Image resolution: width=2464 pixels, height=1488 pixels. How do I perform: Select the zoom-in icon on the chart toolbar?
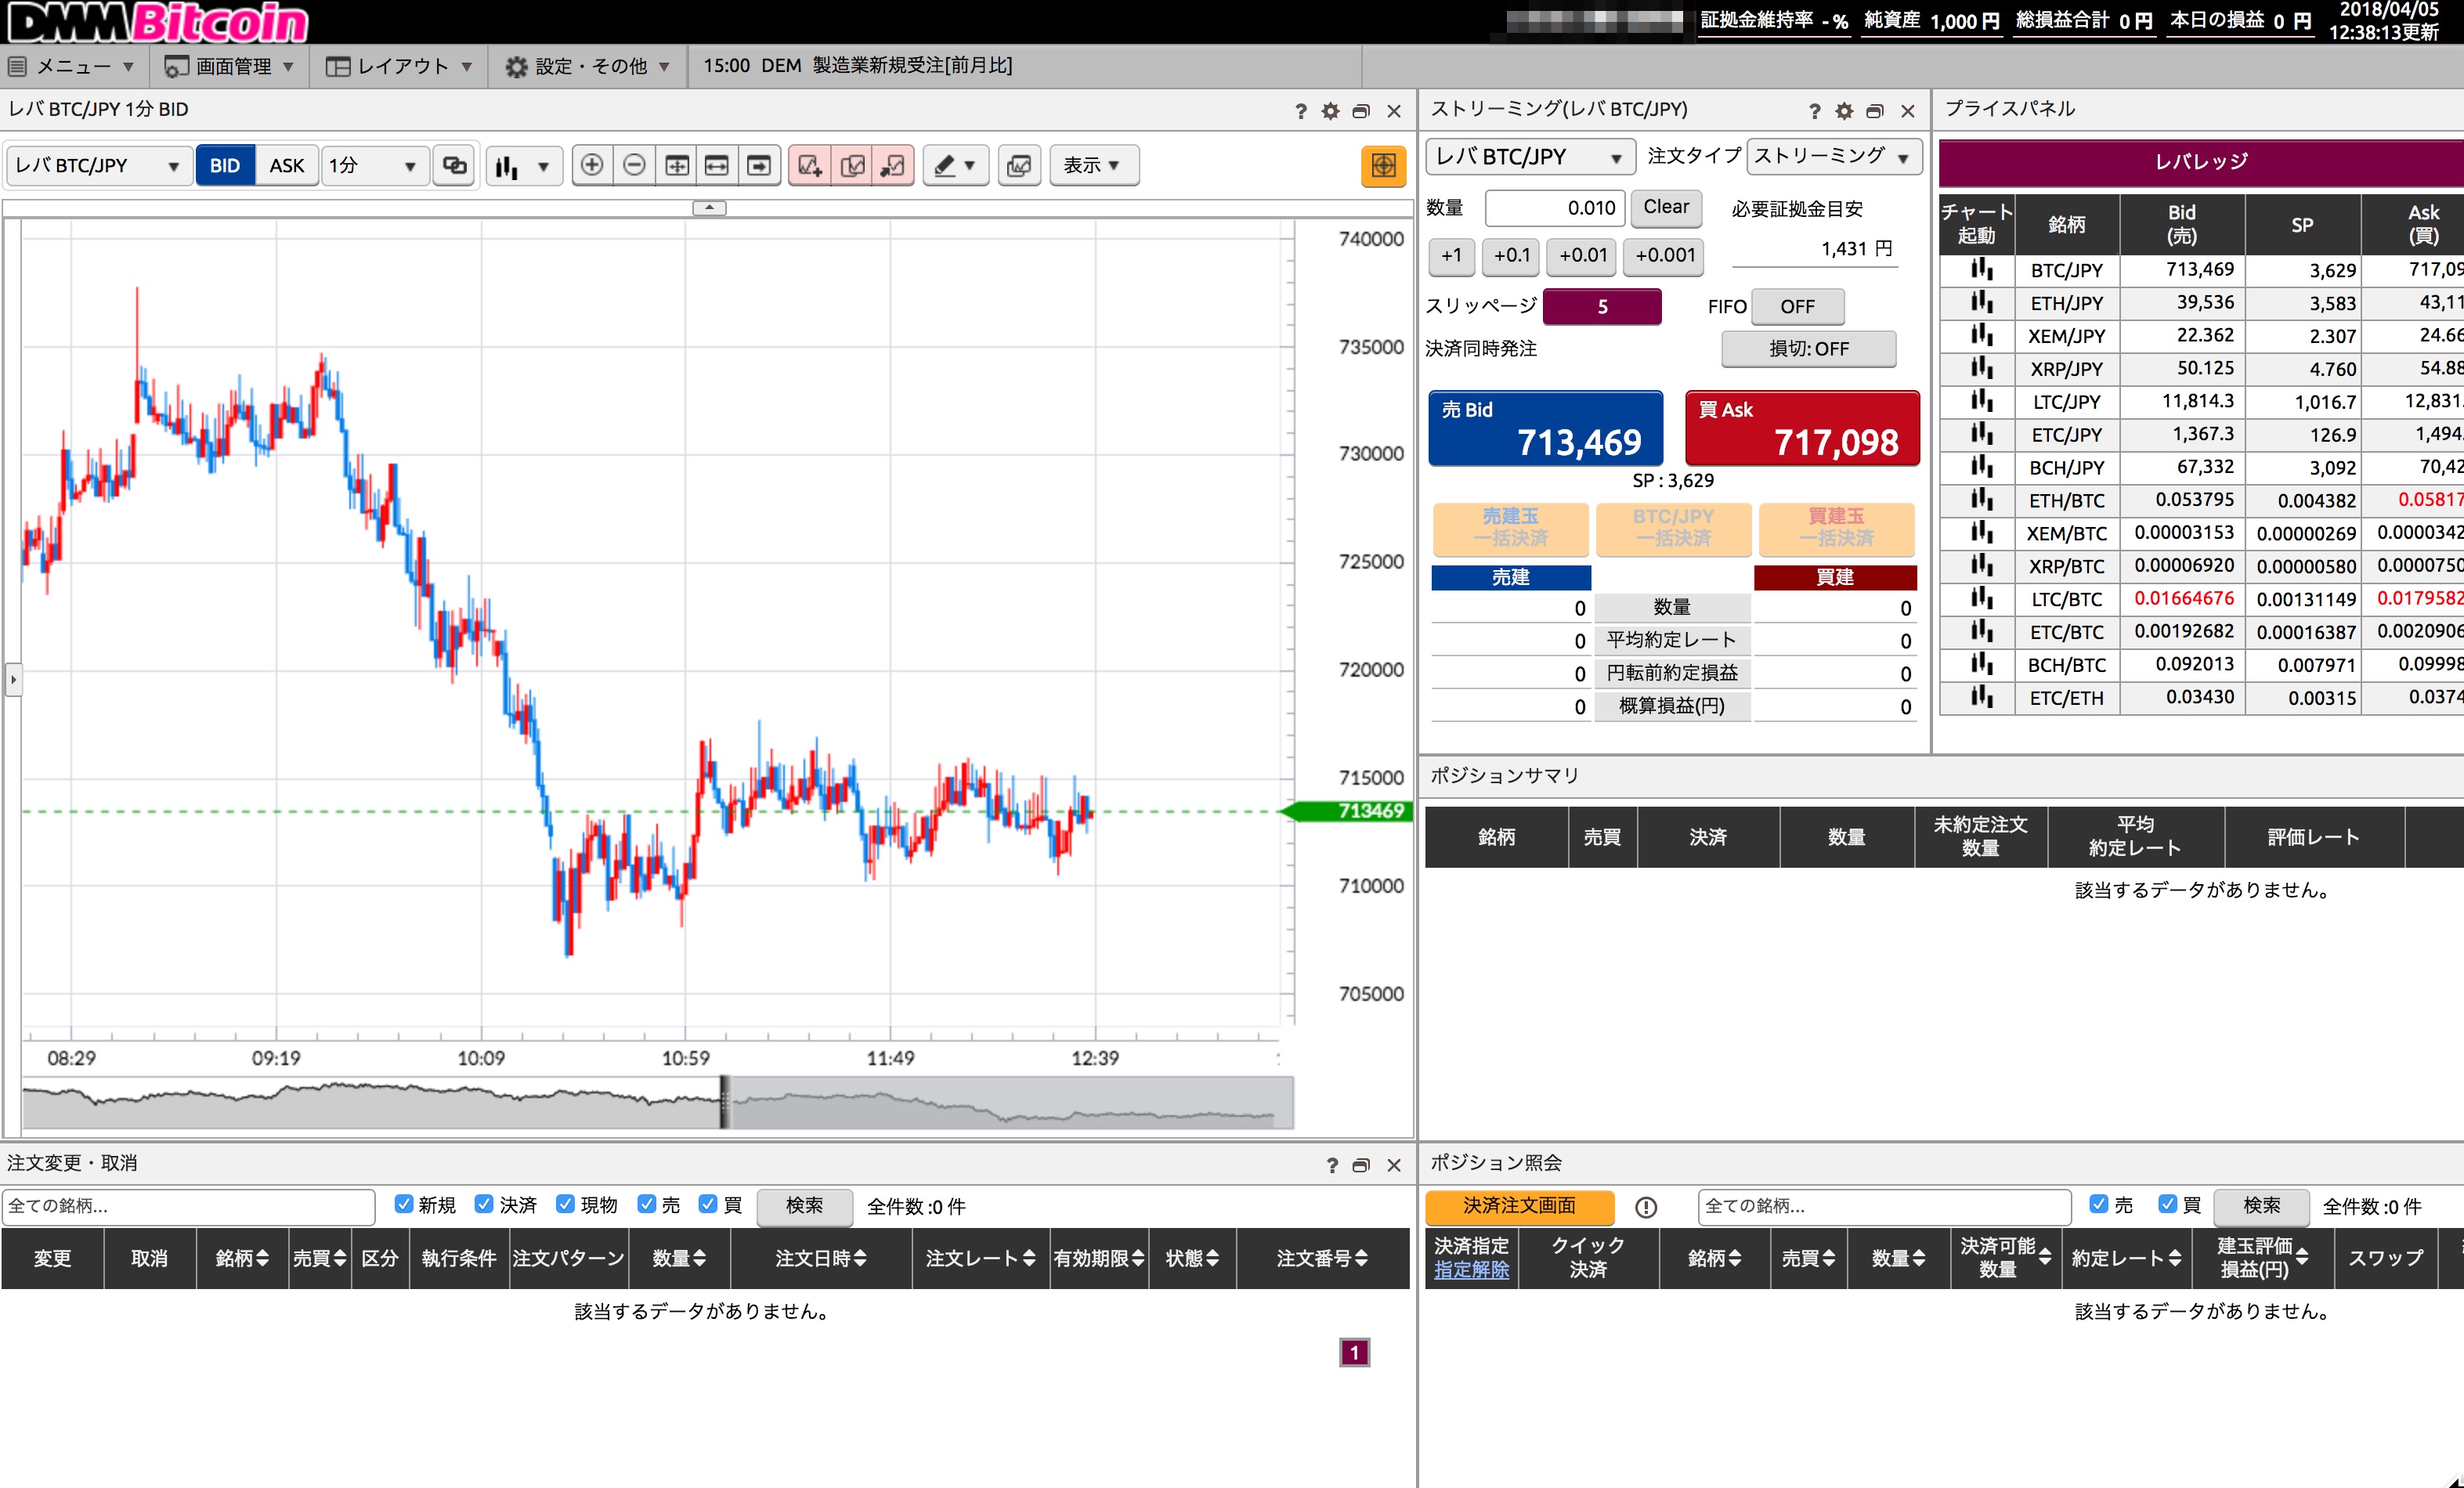click(x=592, y=165)
